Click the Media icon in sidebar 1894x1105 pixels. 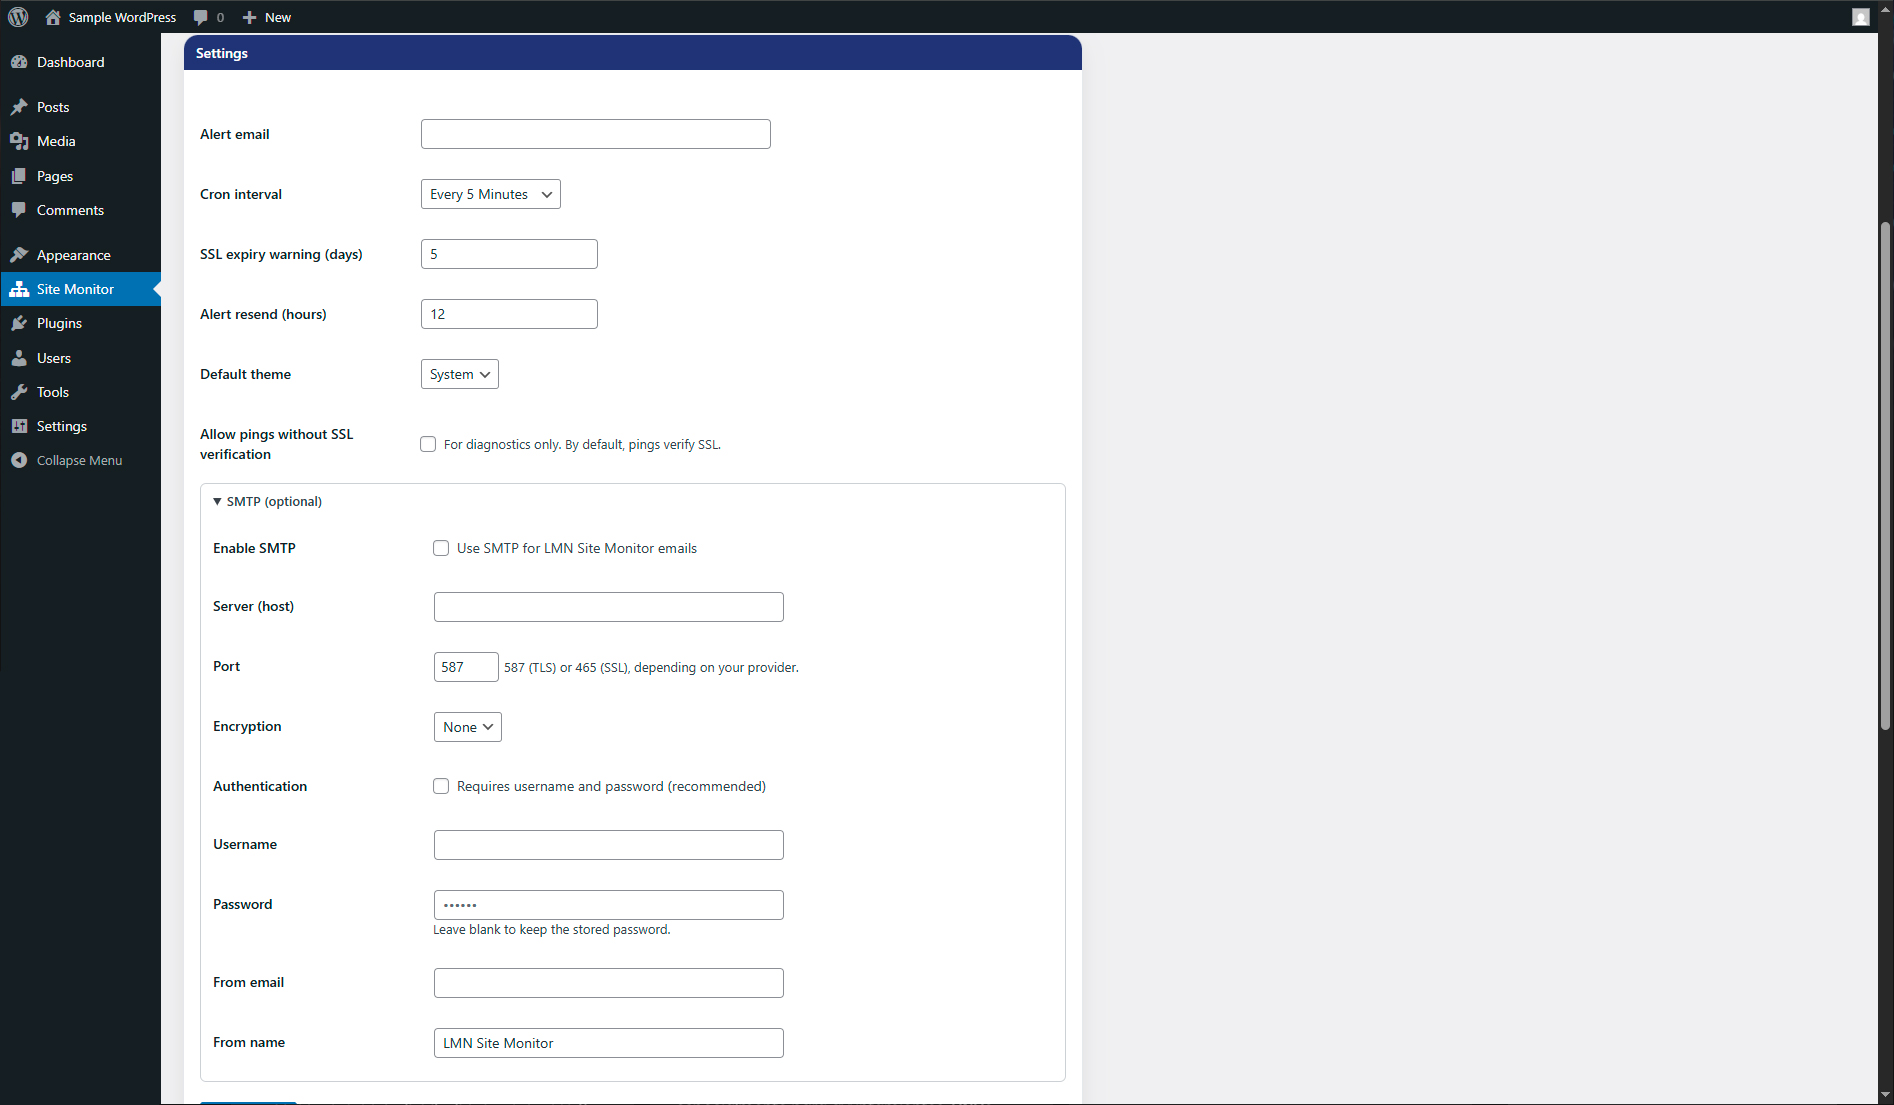pyautogui.click(x=19, y=141)
